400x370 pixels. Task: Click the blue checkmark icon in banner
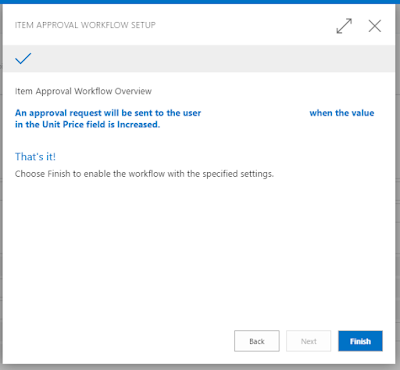tap(23, 58)
